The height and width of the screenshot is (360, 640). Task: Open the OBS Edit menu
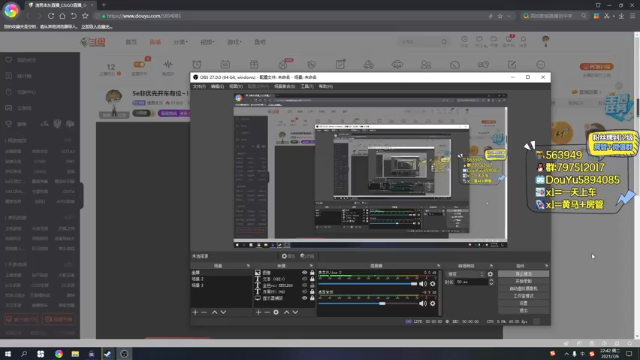217,87
